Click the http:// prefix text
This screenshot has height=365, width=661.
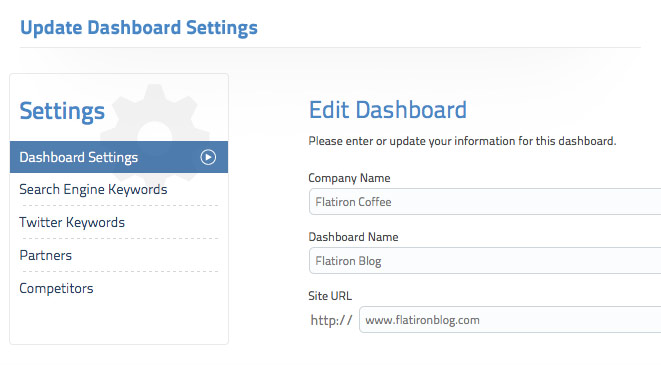331,320
